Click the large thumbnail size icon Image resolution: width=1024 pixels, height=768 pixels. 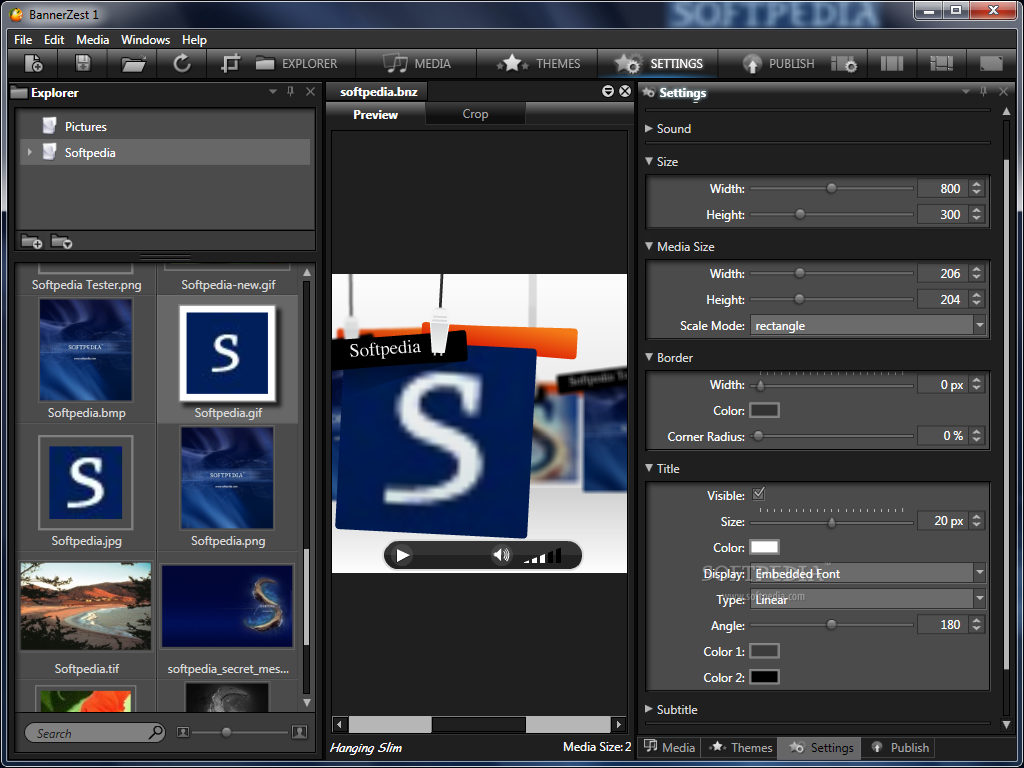click(300, 732)
